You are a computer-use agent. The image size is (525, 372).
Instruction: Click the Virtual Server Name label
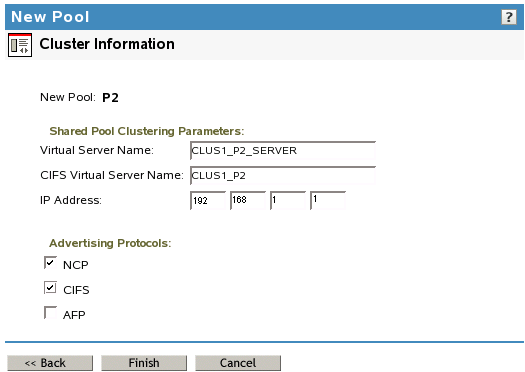97,150
